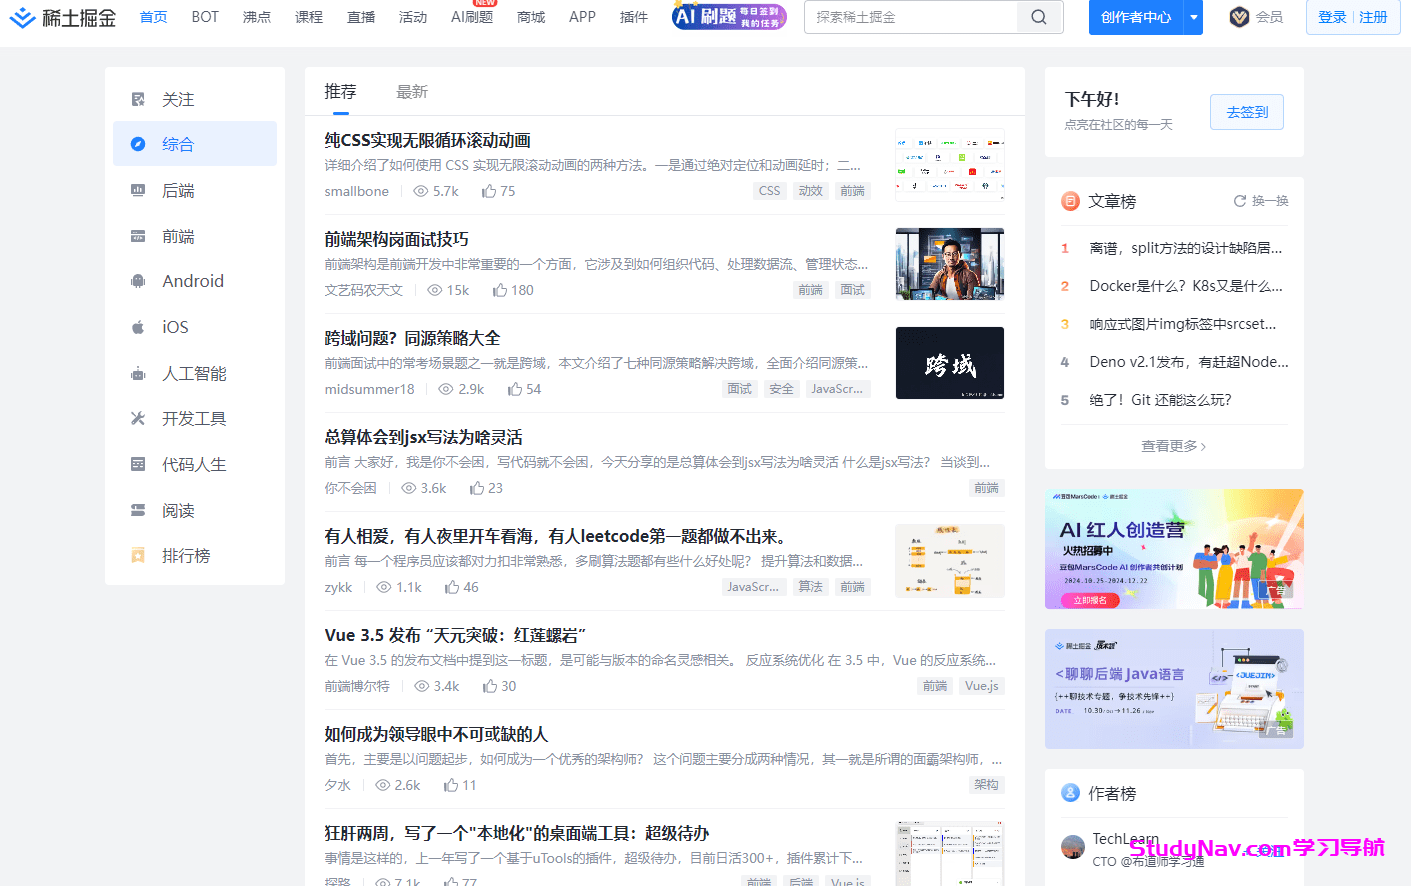Open the 创作者中心 dropdown arrow
The width and height of the screenshot is (1411, 886).
(x=1193, y=18)
